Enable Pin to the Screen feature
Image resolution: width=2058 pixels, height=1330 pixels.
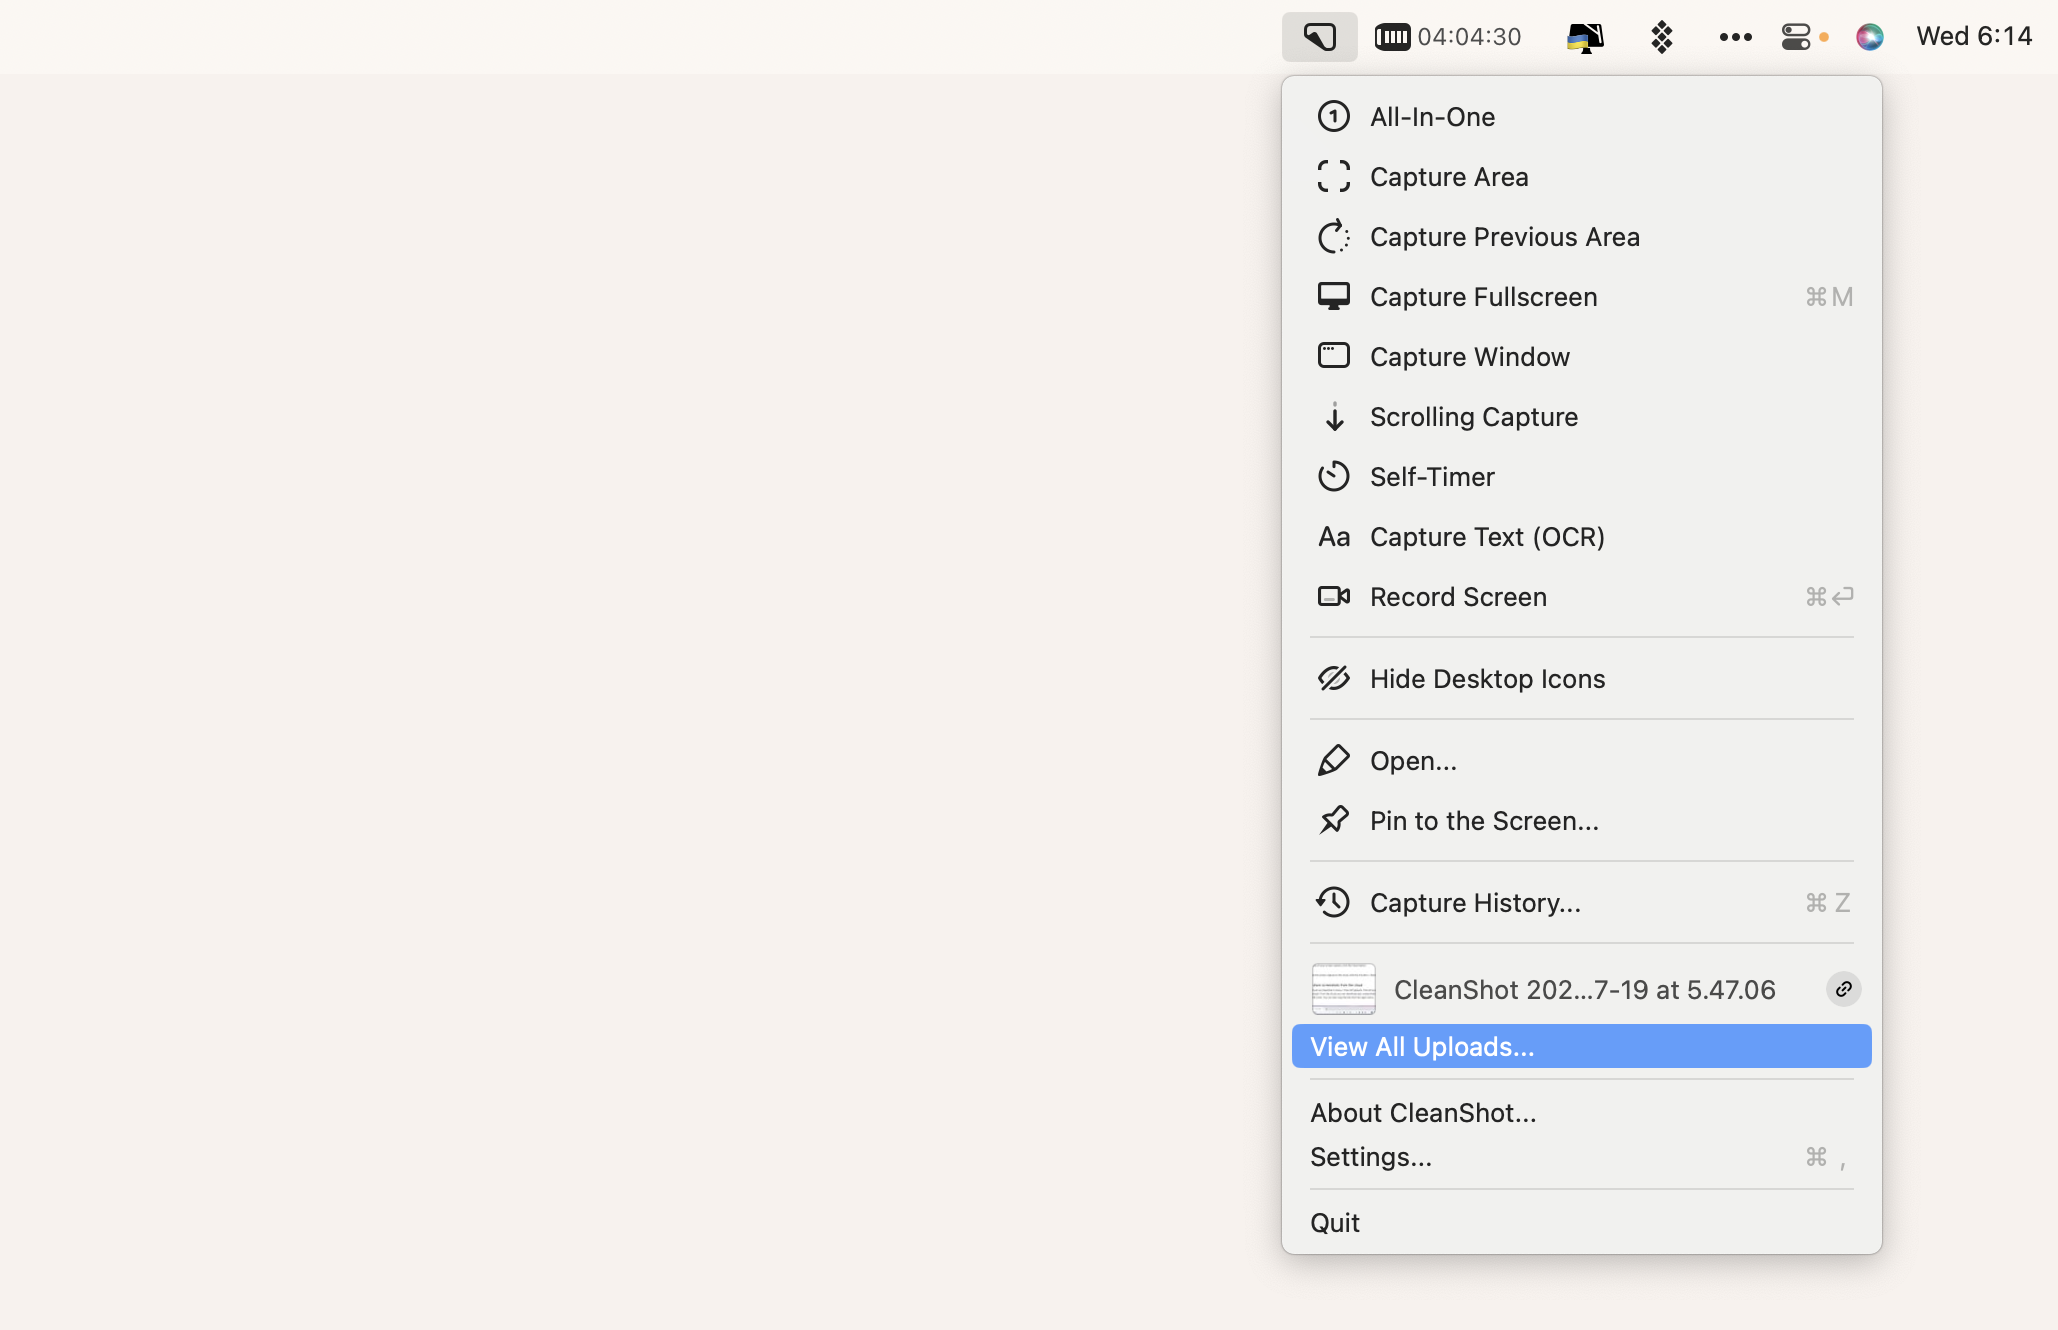coord(1482,820)
